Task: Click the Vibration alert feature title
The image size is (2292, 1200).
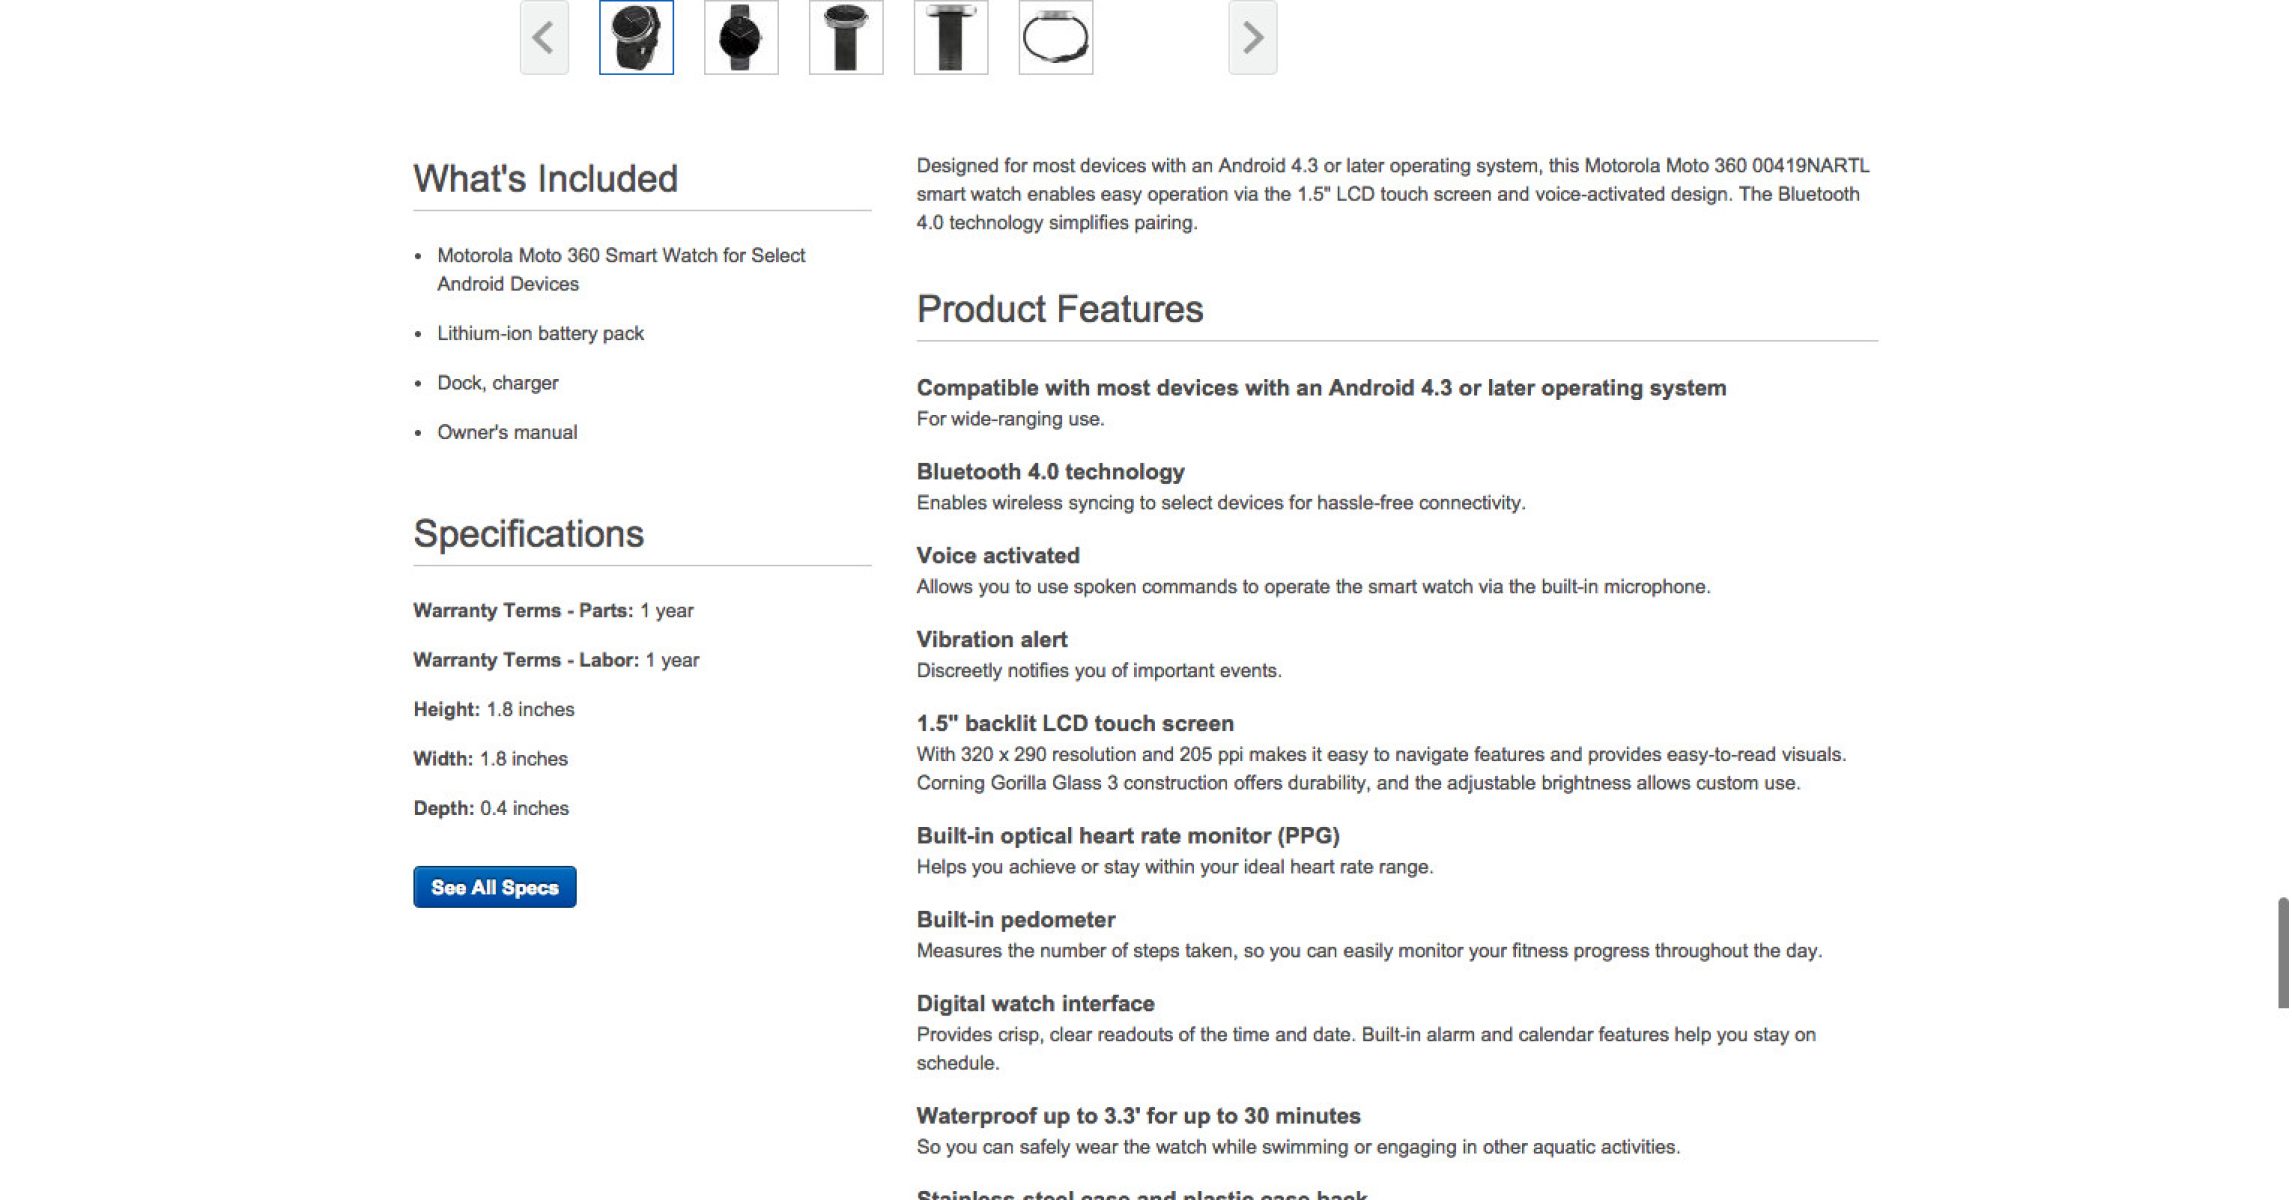Action: (991, 640)
